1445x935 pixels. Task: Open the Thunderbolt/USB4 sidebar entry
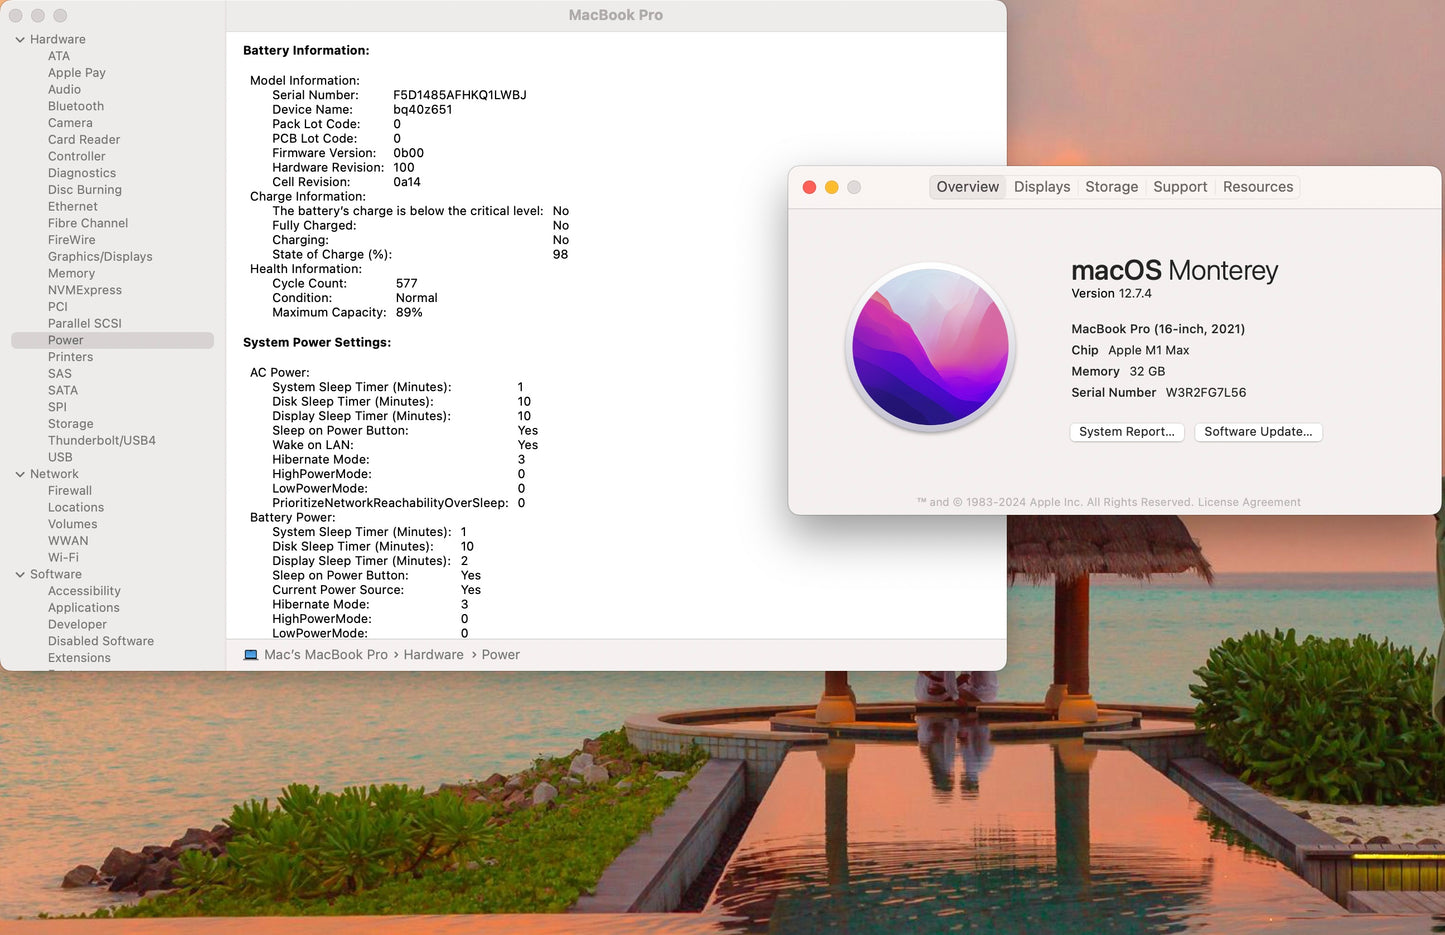tap(102, 441)
